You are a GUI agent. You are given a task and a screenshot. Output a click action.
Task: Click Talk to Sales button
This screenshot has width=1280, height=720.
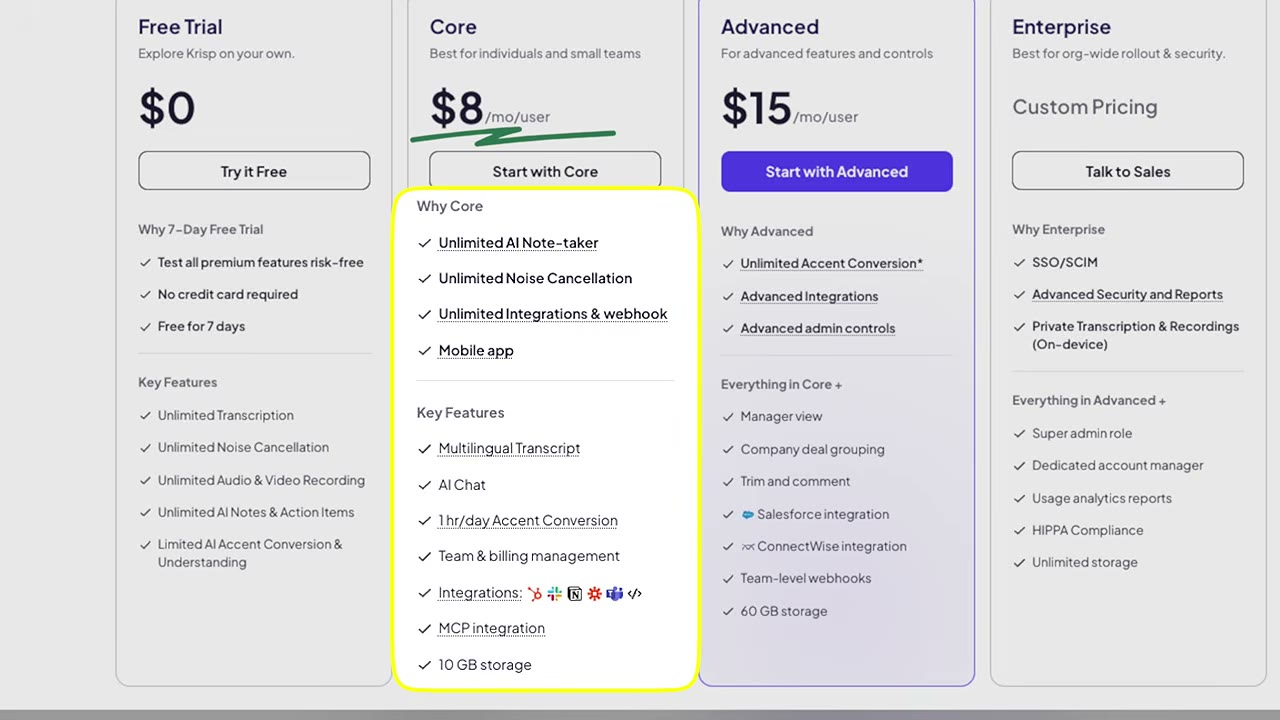(x=1128, y=171)
